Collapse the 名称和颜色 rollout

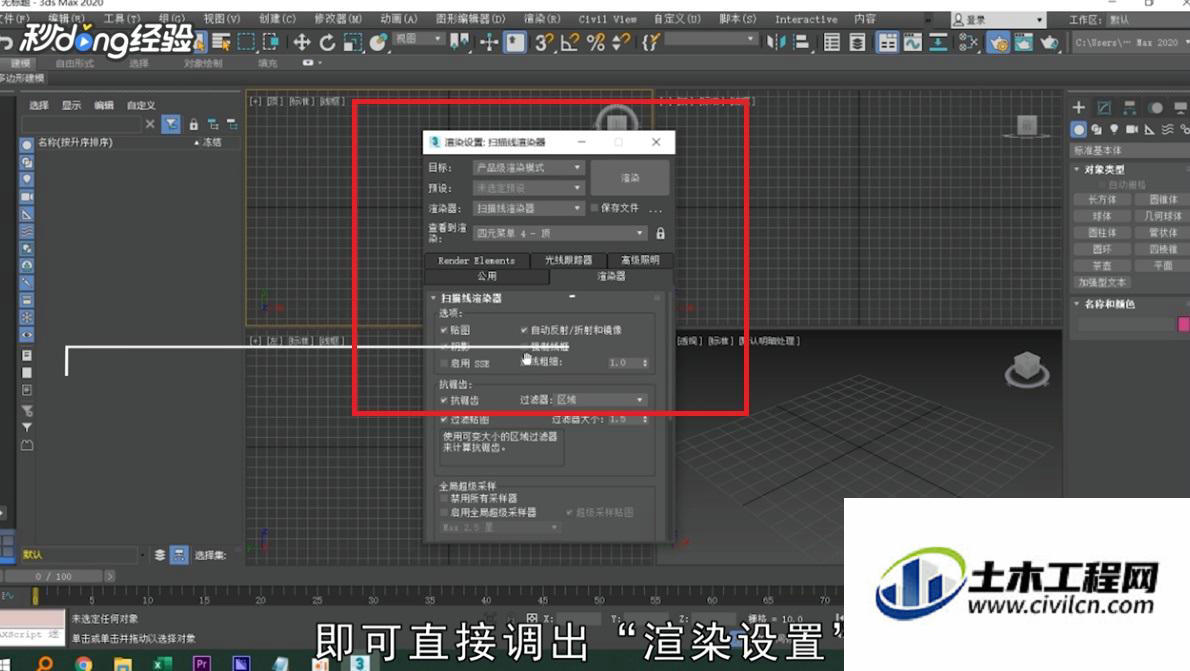[x=1077, y=304]
